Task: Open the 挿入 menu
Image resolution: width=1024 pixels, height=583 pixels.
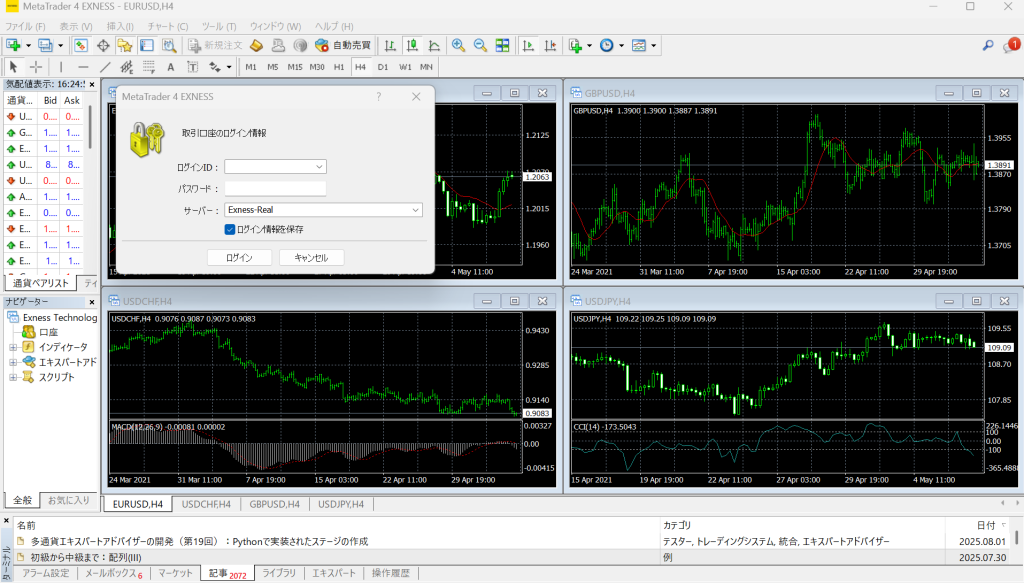Action: pyautogui.click(x=120, y=26)
